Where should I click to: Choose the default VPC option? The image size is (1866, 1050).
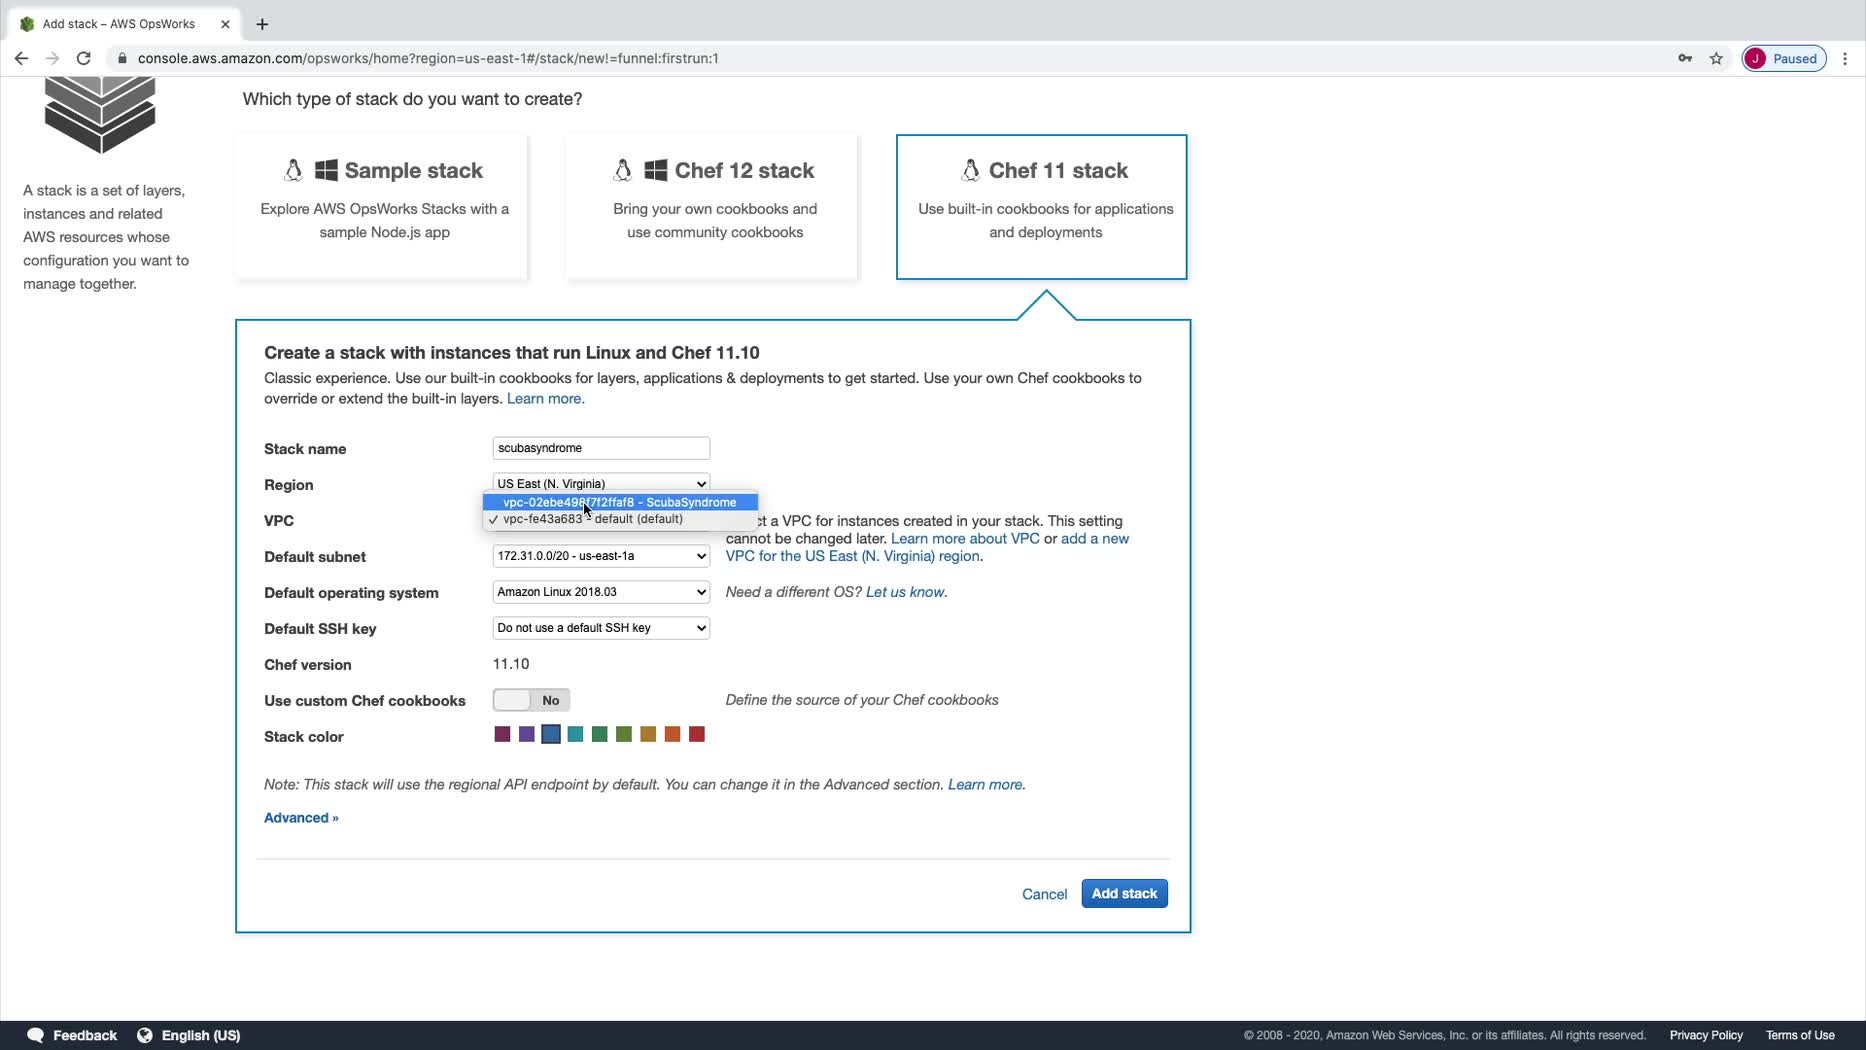point(620,519)
